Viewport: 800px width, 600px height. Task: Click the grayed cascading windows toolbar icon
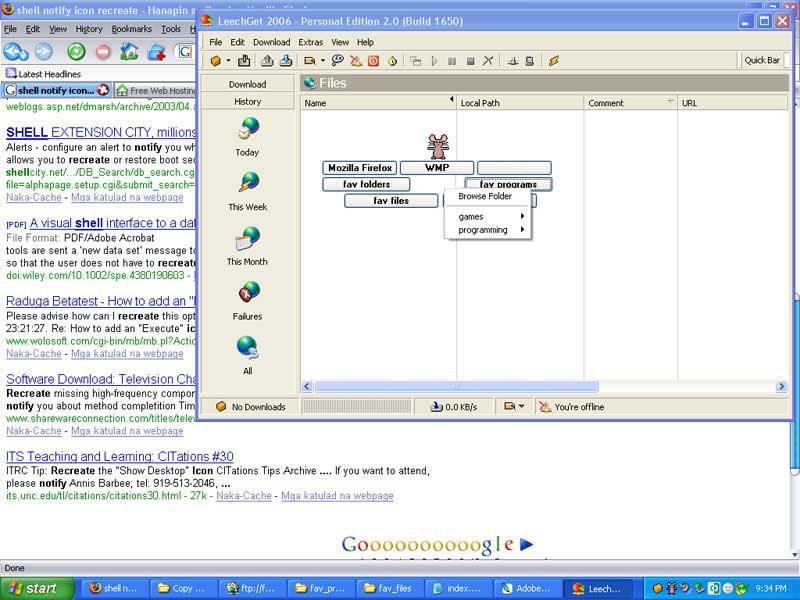tap(416, 61)
